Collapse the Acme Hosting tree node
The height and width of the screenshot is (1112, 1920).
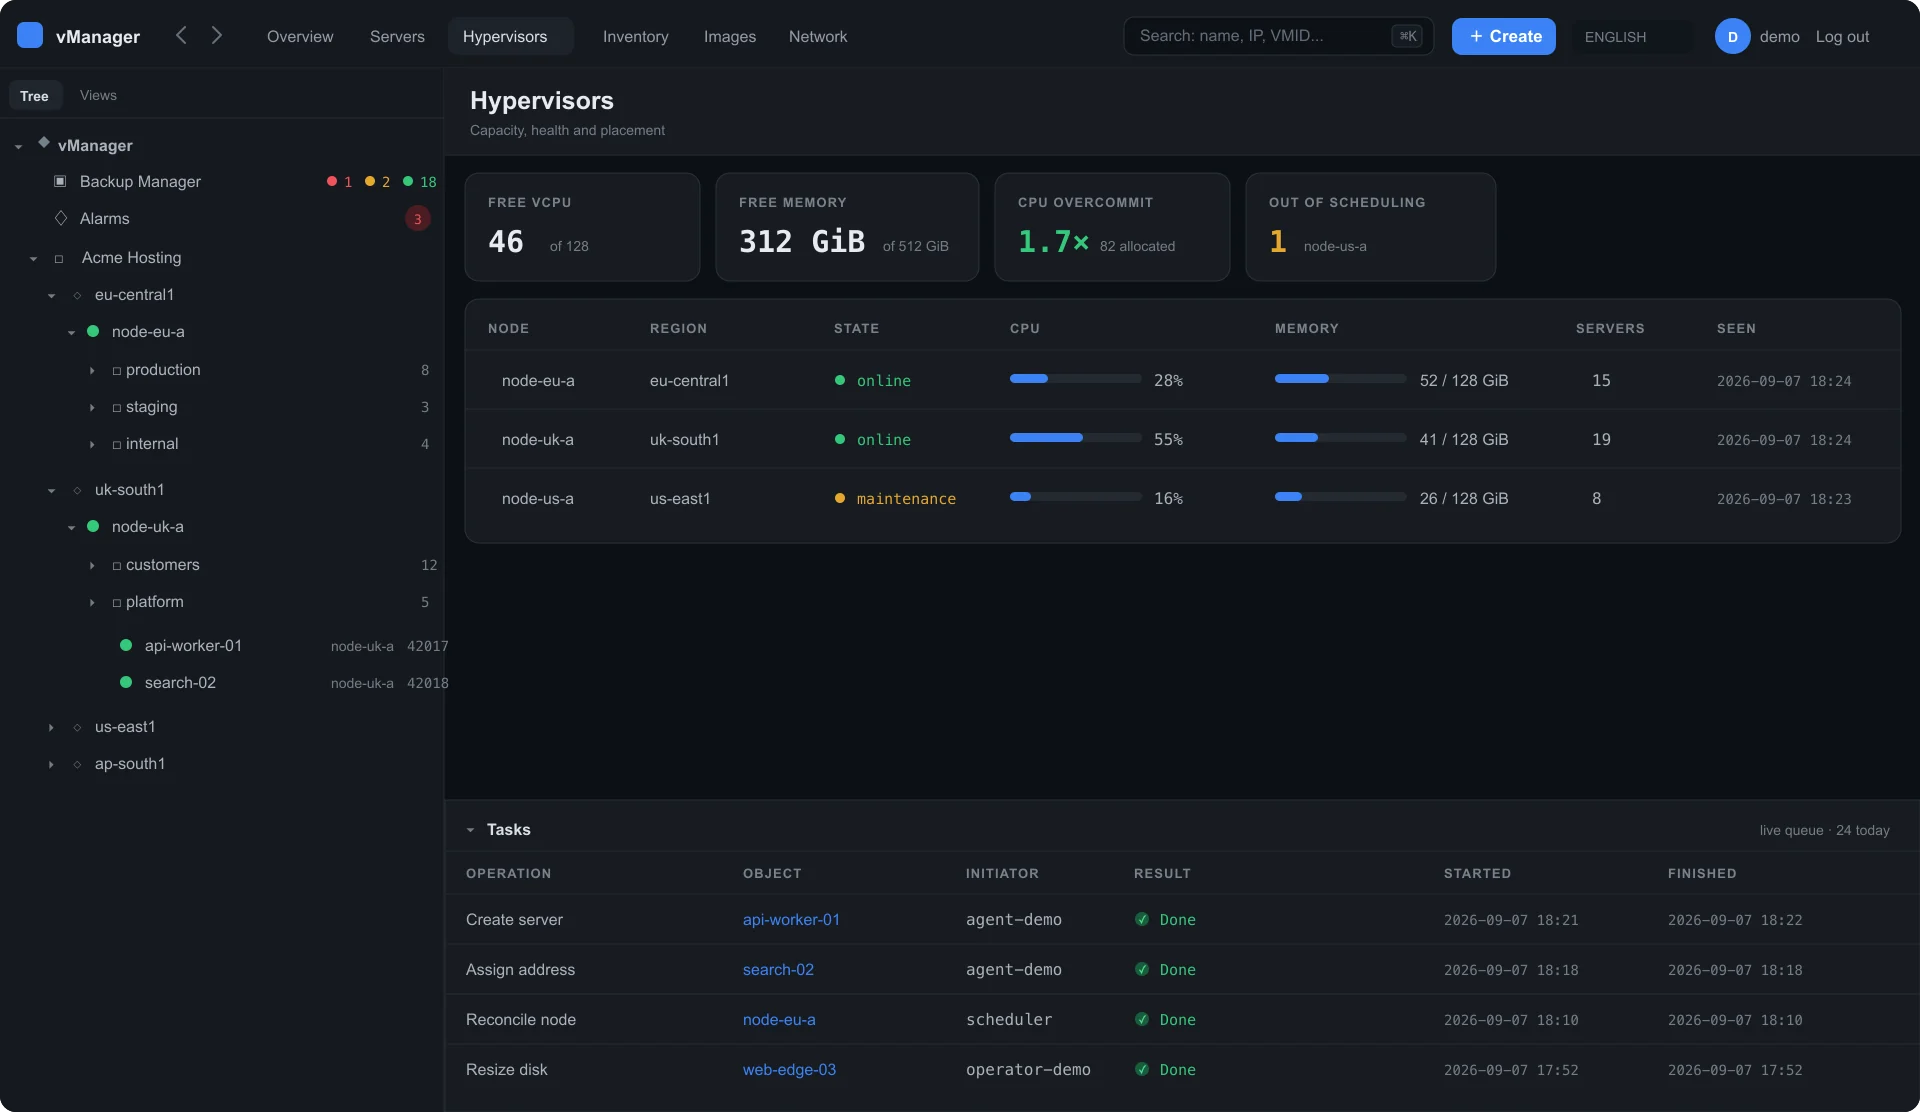33,258
